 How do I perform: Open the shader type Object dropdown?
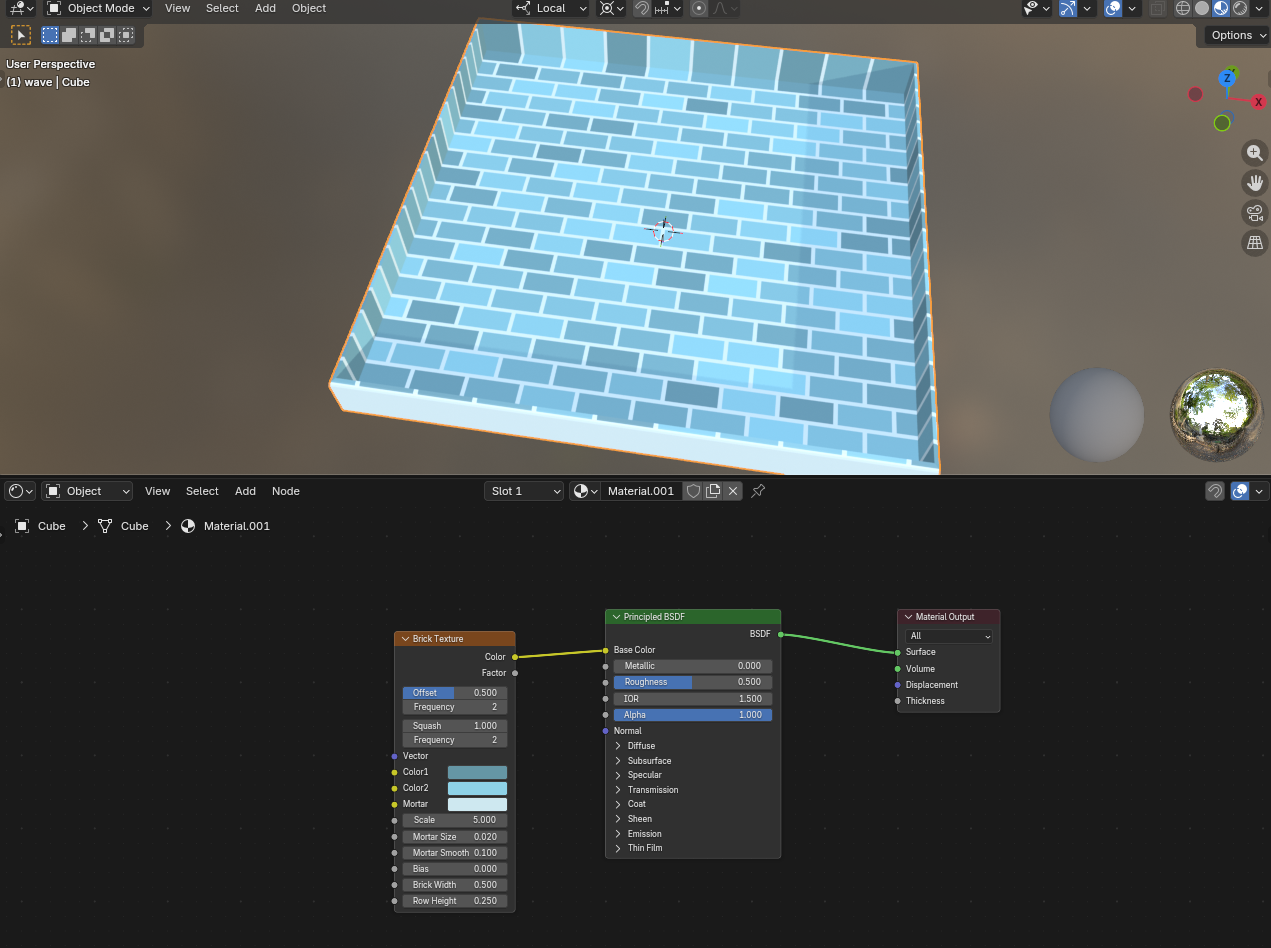[87, 491]
